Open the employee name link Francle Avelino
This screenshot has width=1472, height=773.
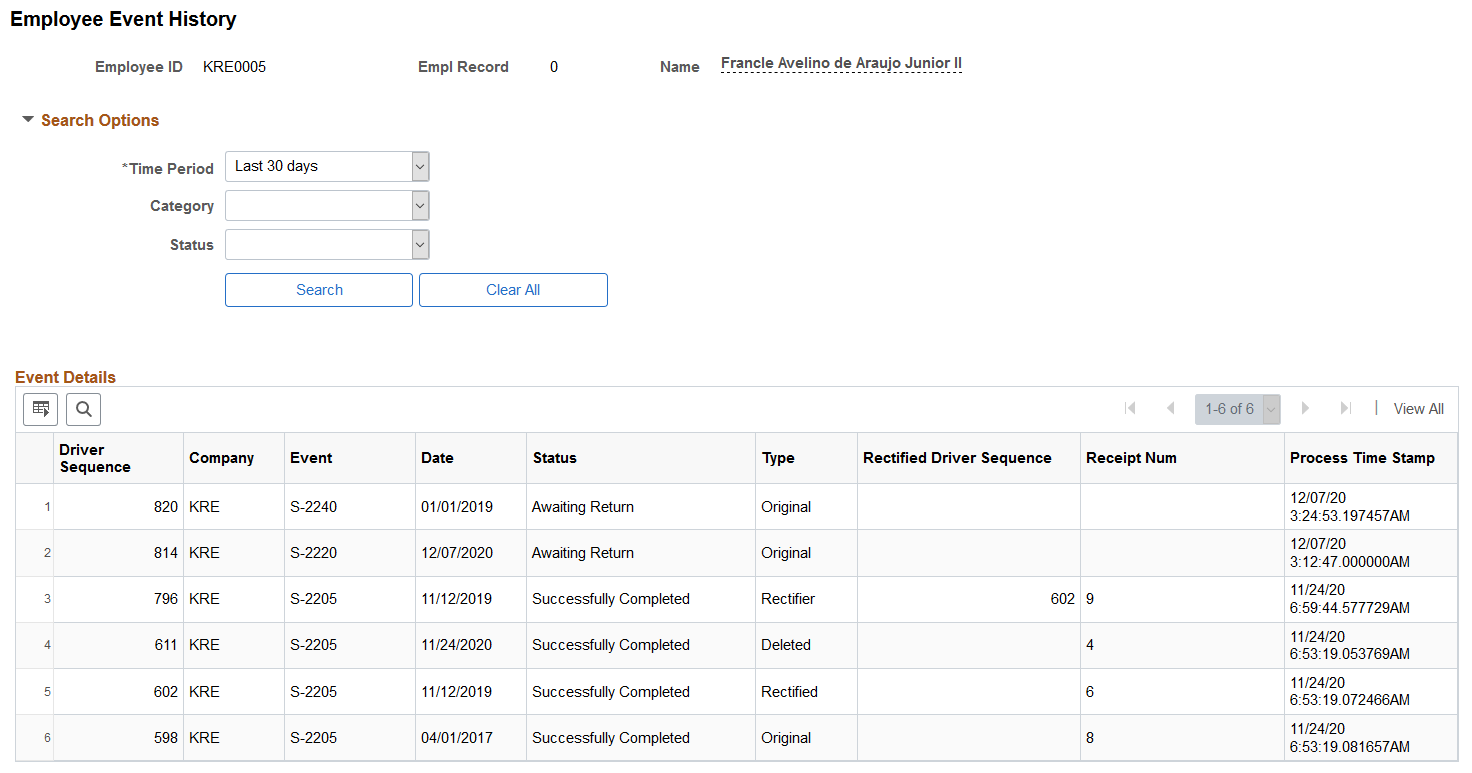(x=841, y=64)
